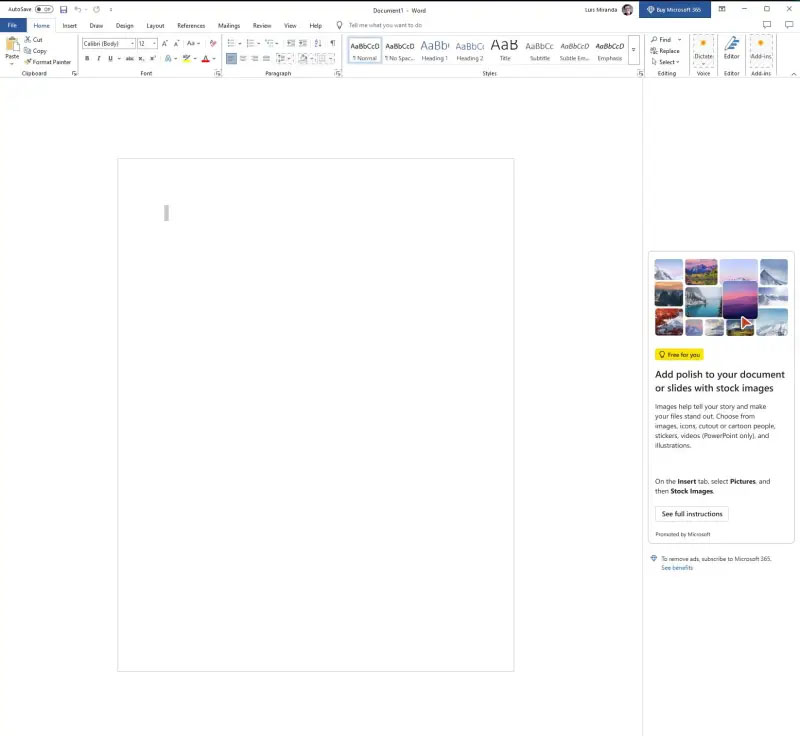Click the Save icon in the title bar
This screenshot has width=800, height=736.
pyautogui.click(x=63, y=9)
